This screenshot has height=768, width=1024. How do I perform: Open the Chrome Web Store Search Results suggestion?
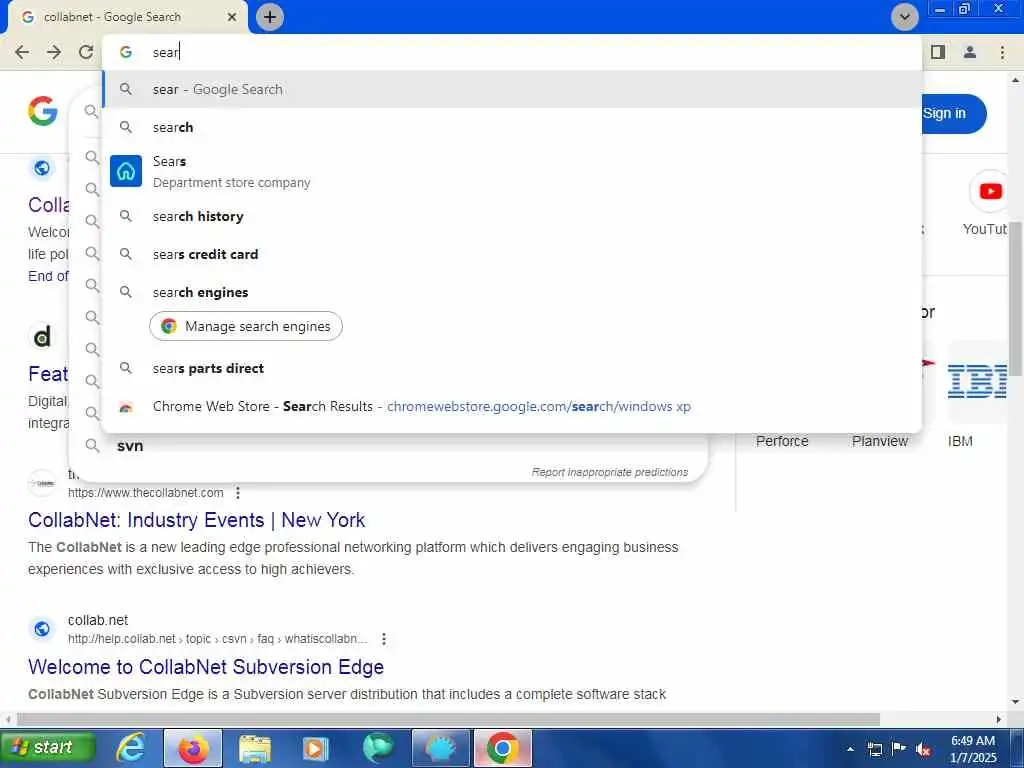[512, 406]
